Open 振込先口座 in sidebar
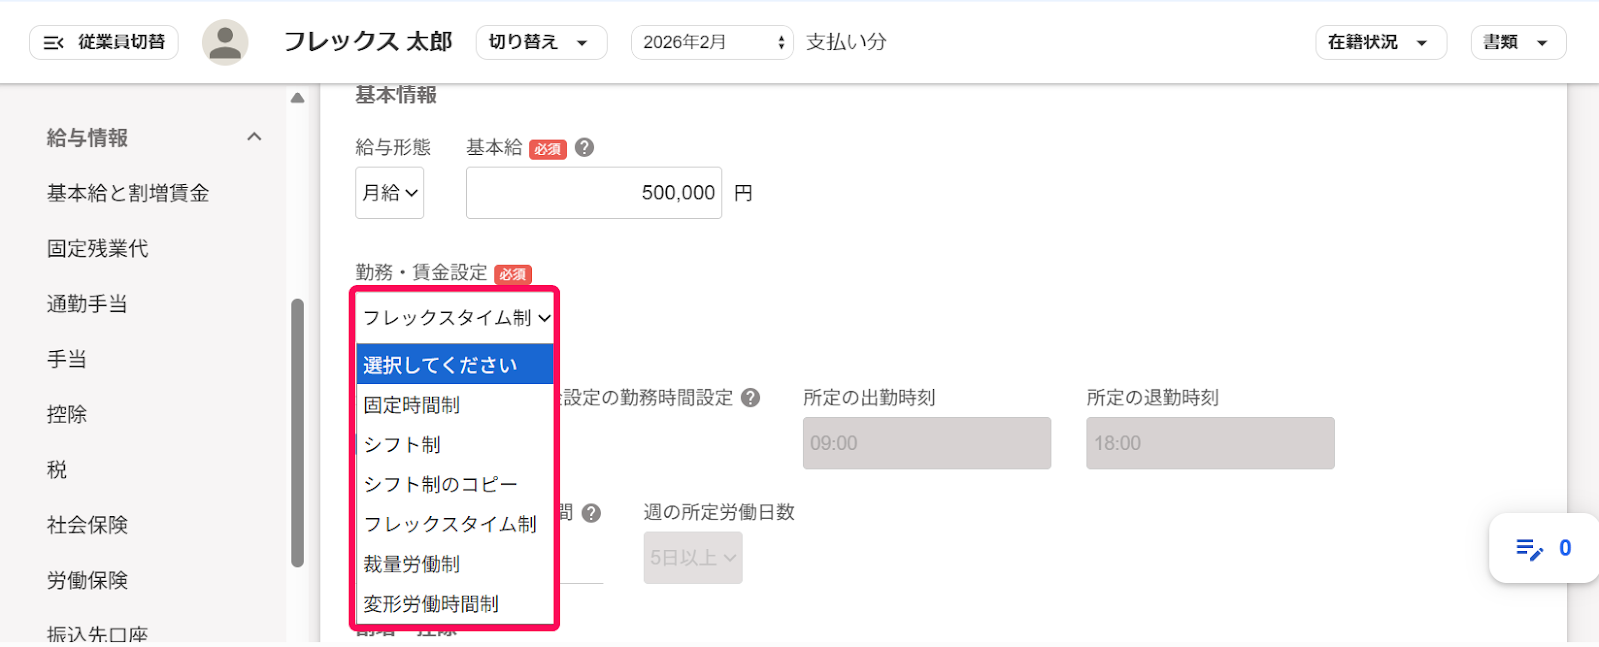Image resolution: width=1599 pixels, height=647 pixels. [x=97, y=634]
